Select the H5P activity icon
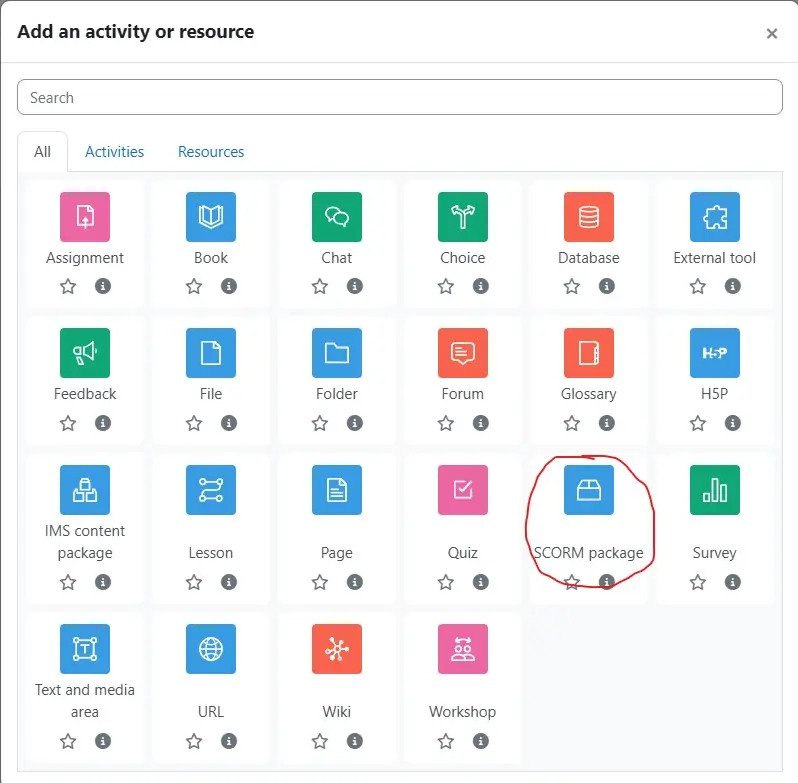Image resolution: width=798 pixels, height=783 pixels. (715, 353)
